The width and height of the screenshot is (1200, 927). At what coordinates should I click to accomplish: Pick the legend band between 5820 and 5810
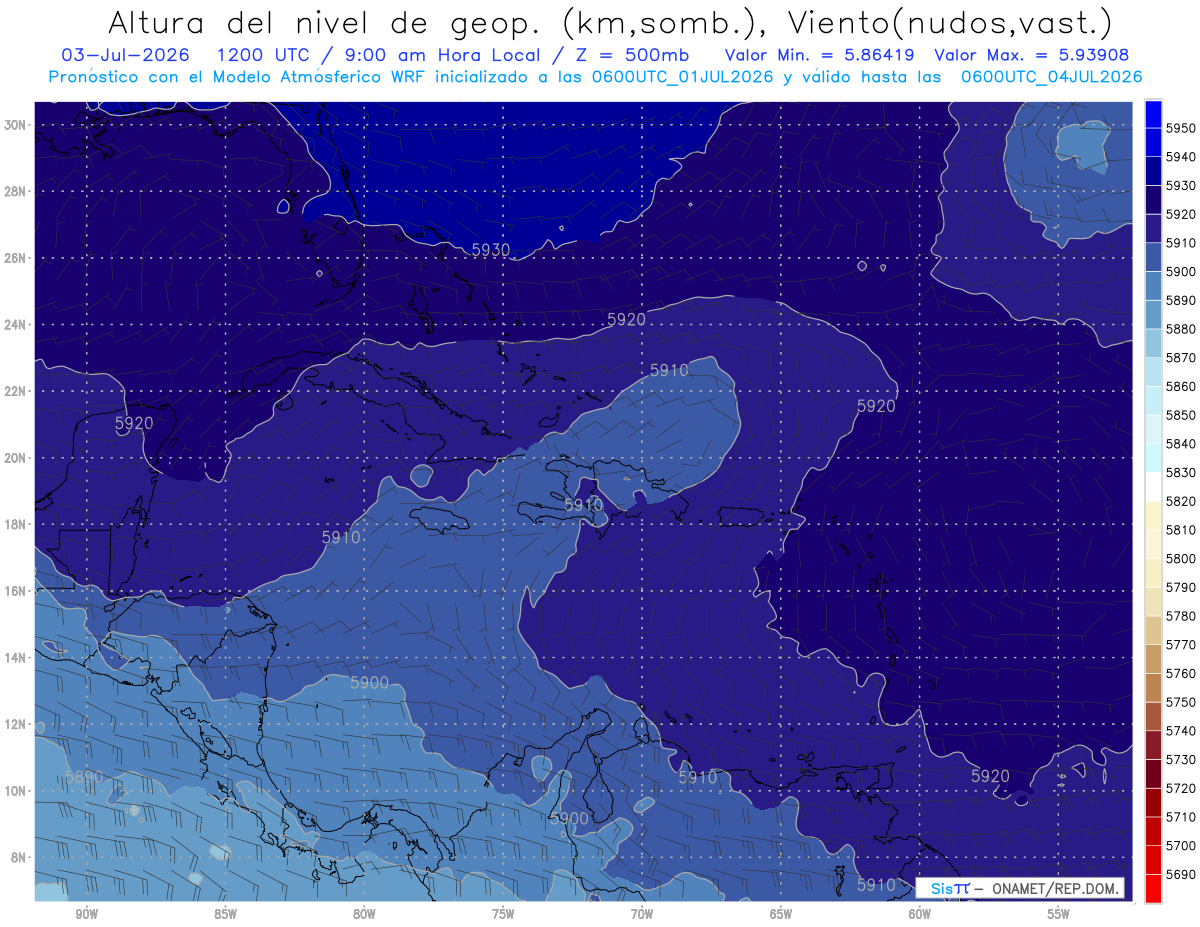tap(1153, 515)
